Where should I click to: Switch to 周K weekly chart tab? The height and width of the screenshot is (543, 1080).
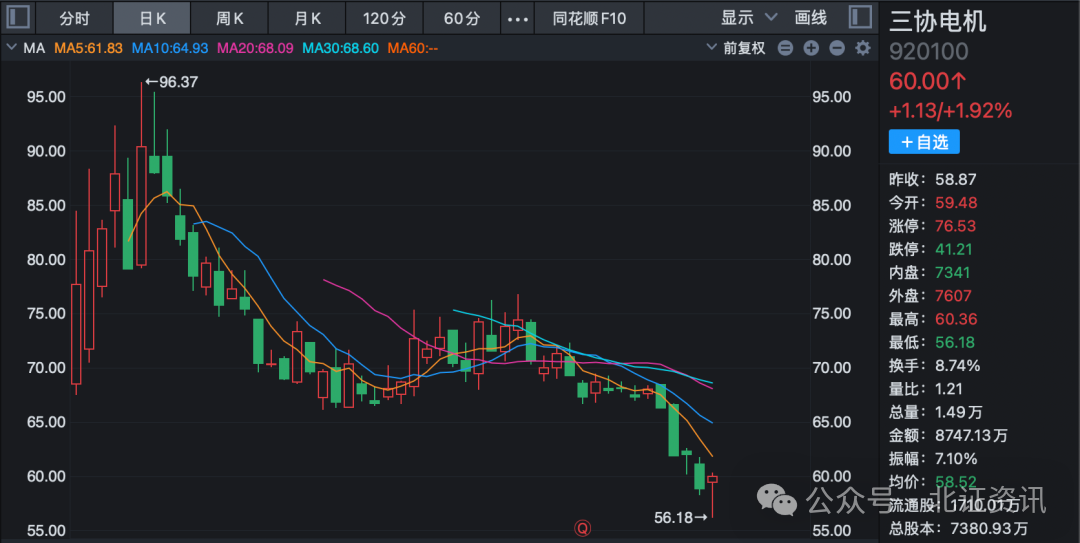230,18
